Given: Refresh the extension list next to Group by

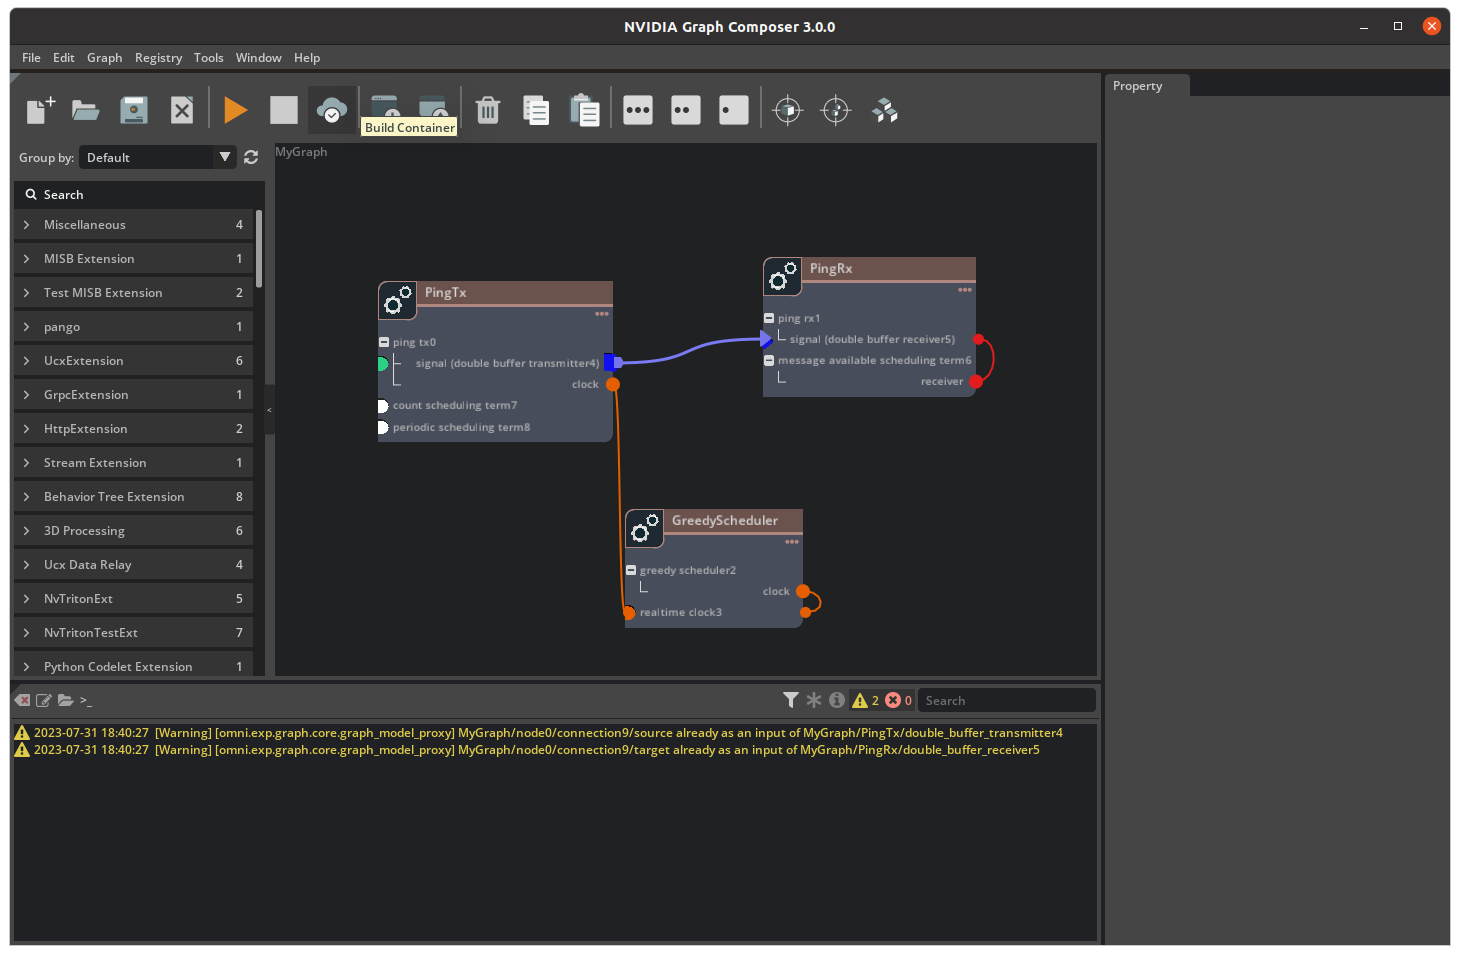Looking at the screenshot, I should [251, 157].
